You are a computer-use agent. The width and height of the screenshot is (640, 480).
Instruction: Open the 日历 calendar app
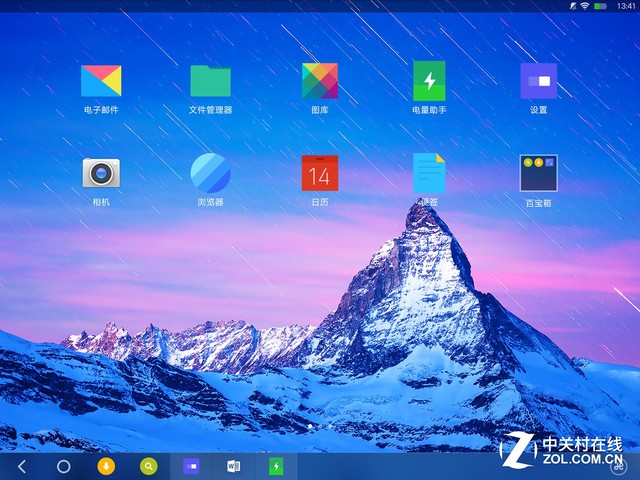tap(320, 173)
